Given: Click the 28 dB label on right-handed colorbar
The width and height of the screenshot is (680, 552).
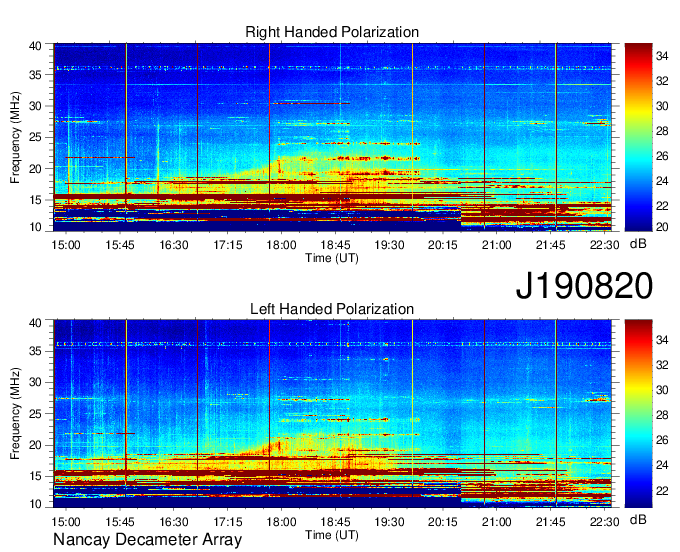Looking at the screenshot, I should [662, 131].
